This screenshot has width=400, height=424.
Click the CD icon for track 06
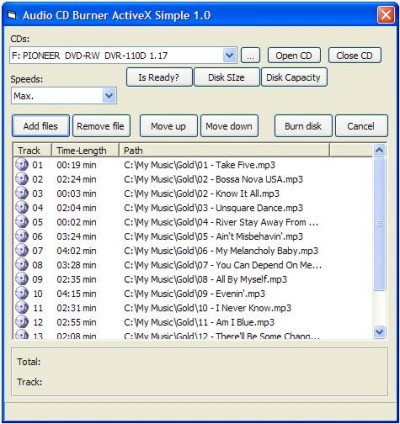click(x=22, y=236)
